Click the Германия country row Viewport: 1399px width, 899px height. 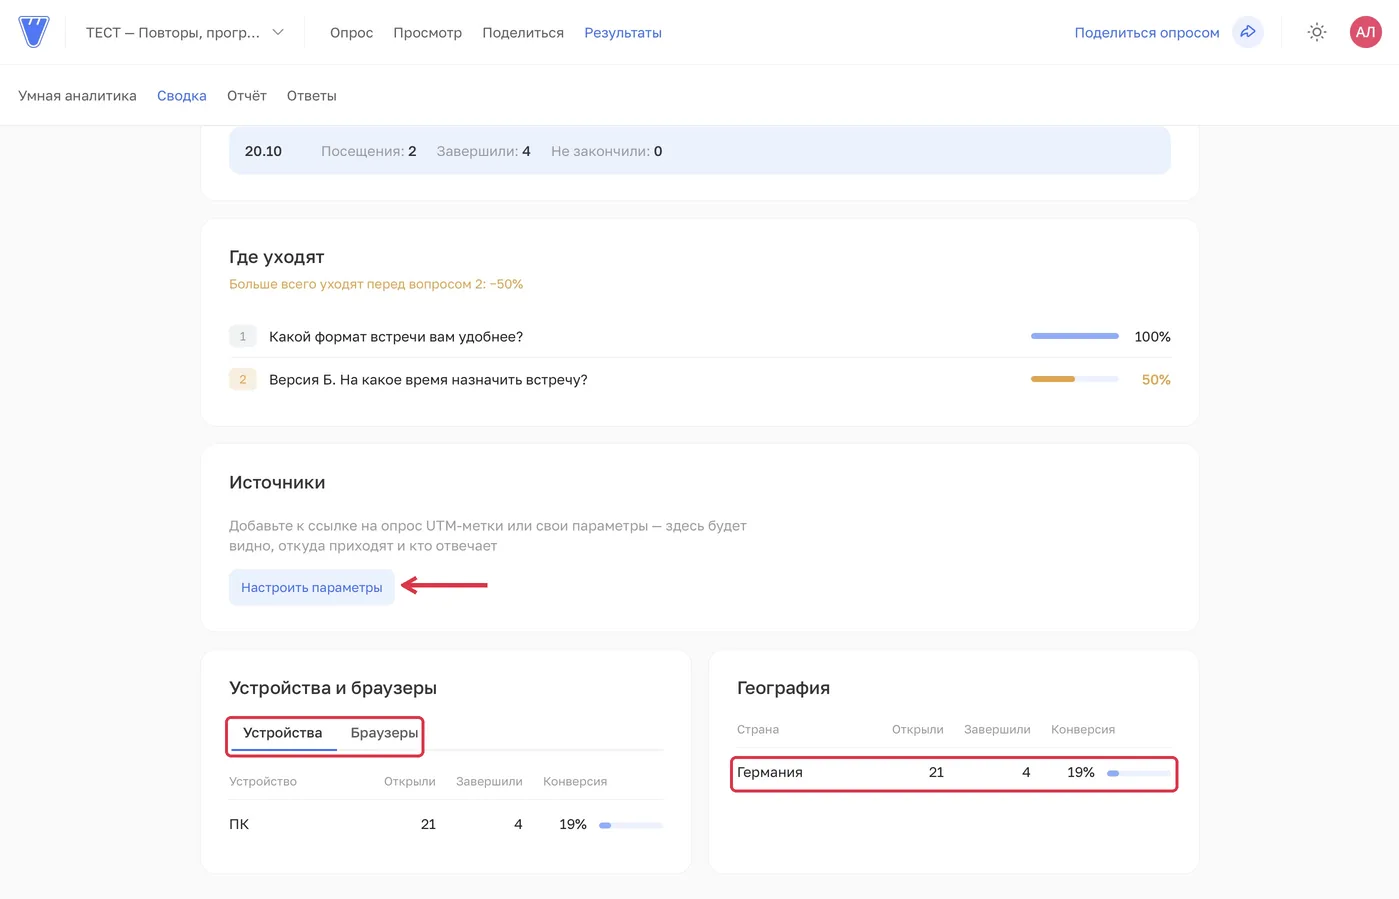click(954, 773)
